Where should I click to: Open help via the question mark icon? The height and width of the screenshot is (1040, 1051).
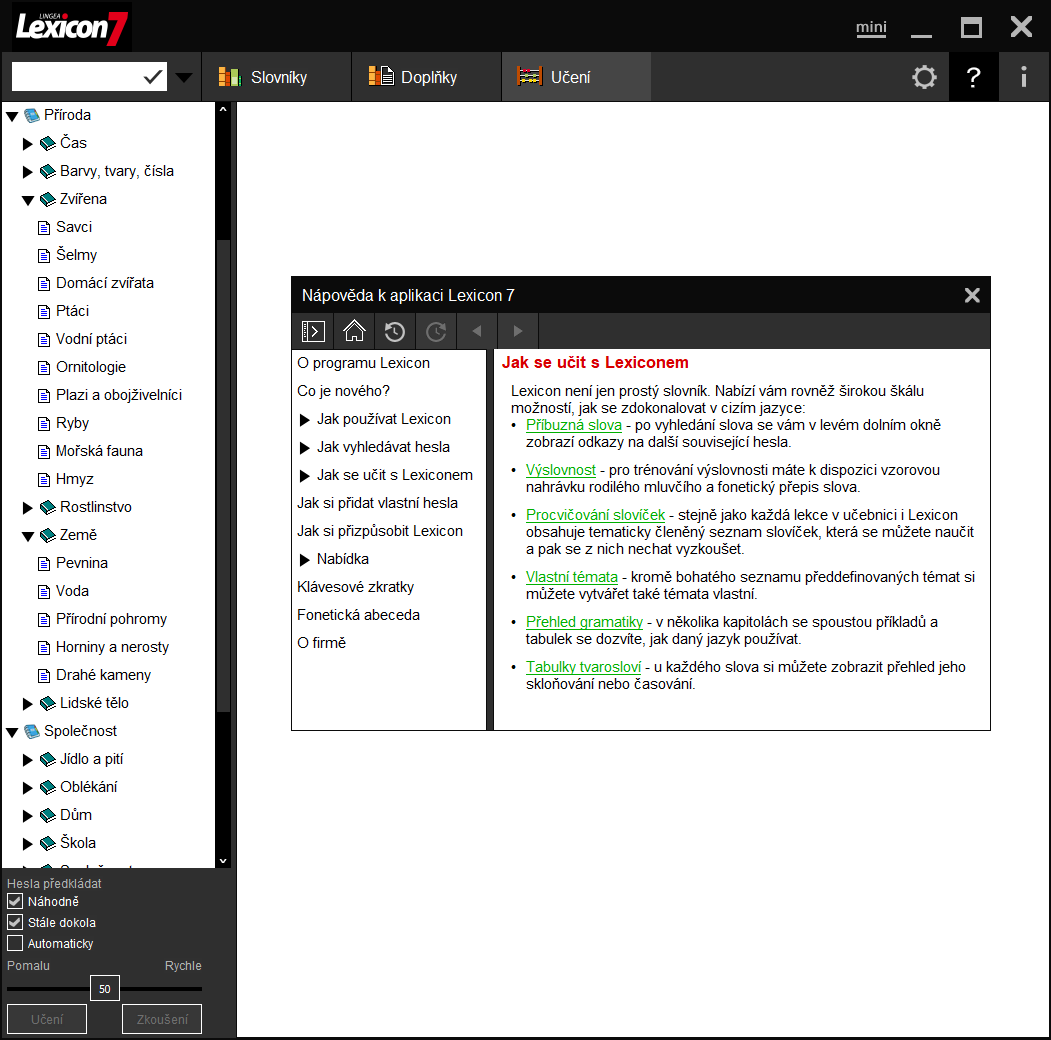click(973, 77)
